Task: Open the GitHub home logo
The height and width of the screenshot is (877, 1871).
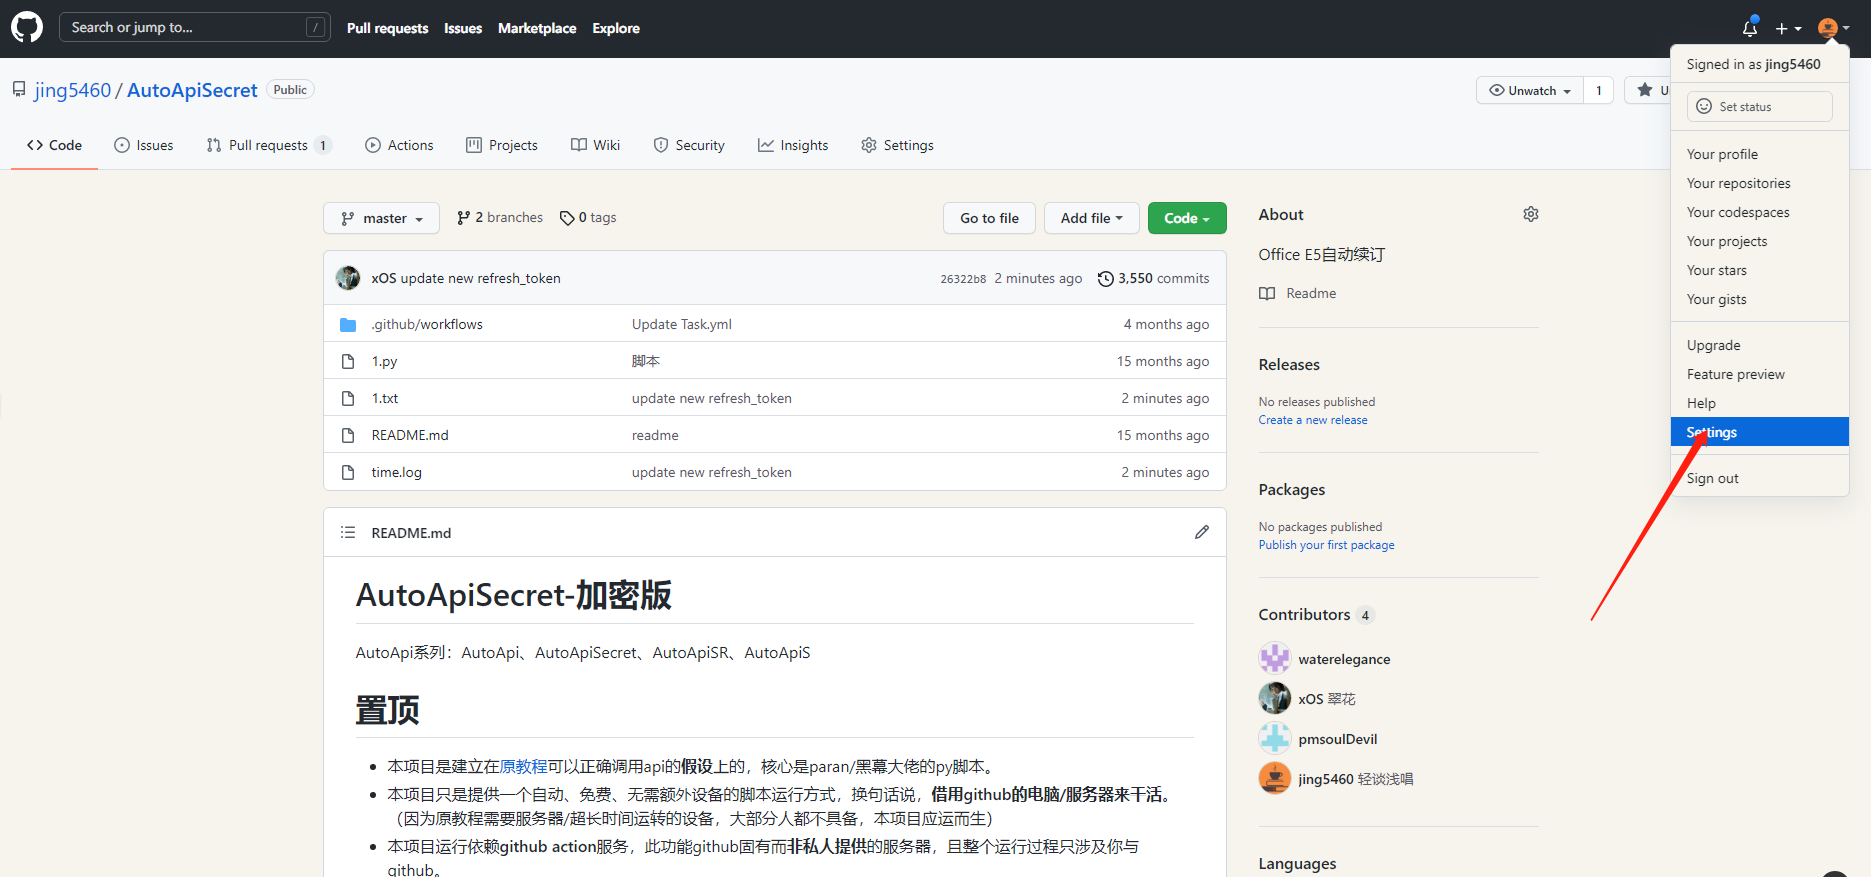Action: click(27, 27)
